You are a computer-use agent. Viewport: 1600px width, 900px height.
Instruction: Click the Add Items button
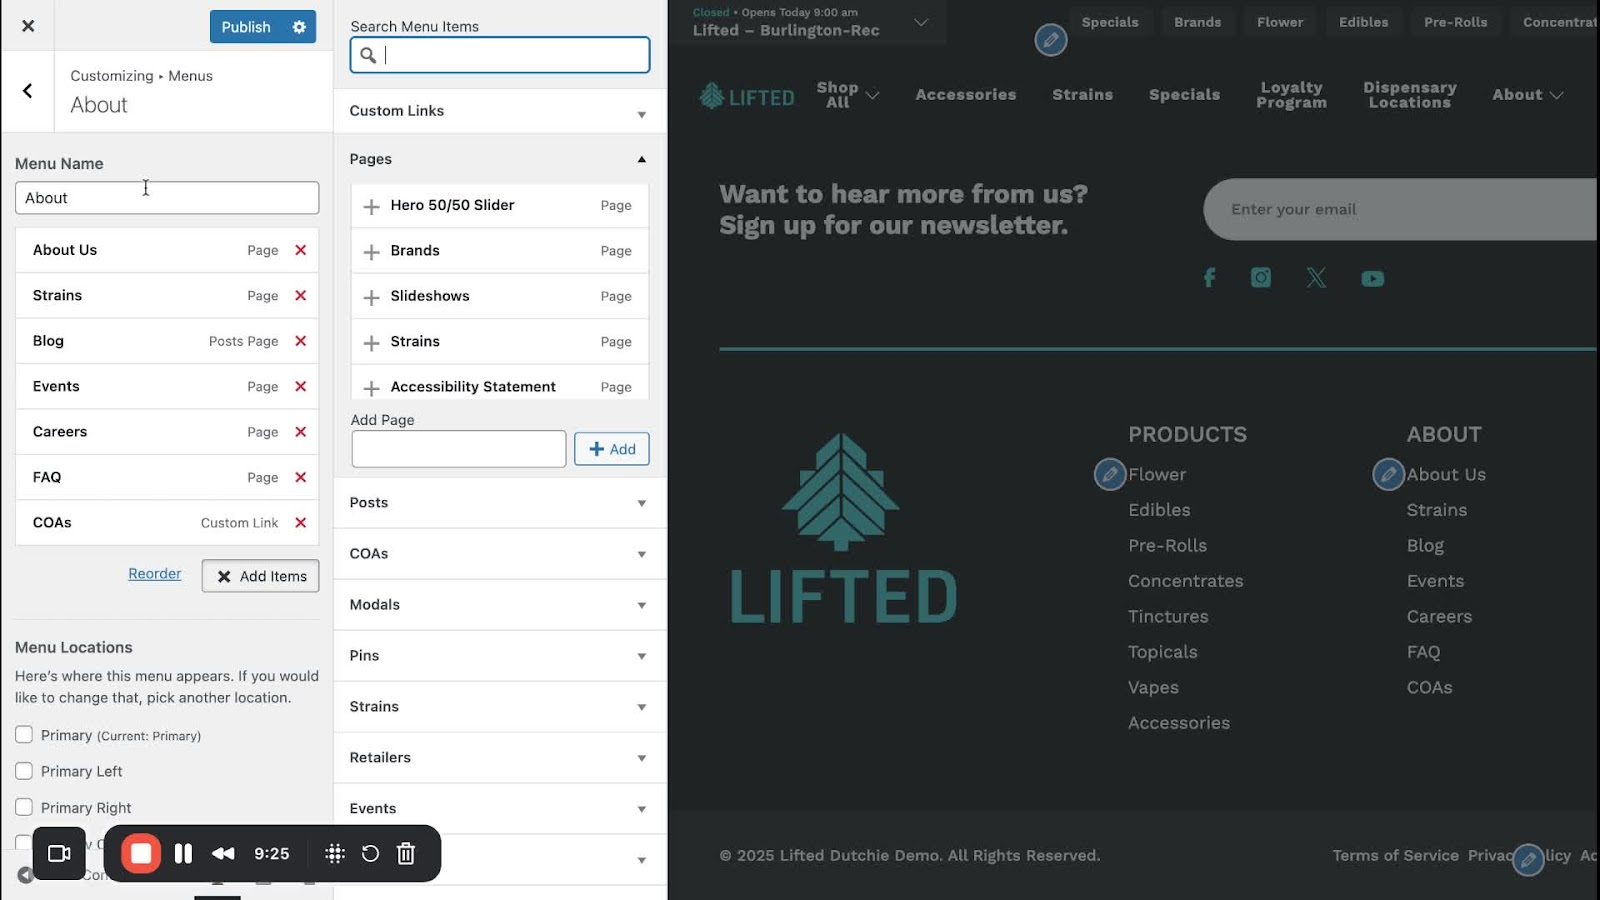[260, 576]
